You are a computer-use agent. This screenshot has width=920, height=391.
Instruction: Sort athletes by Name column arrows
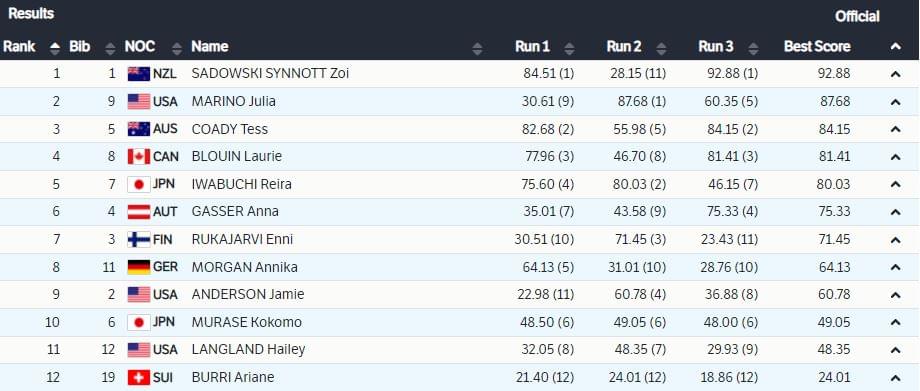tap(477, 48)
